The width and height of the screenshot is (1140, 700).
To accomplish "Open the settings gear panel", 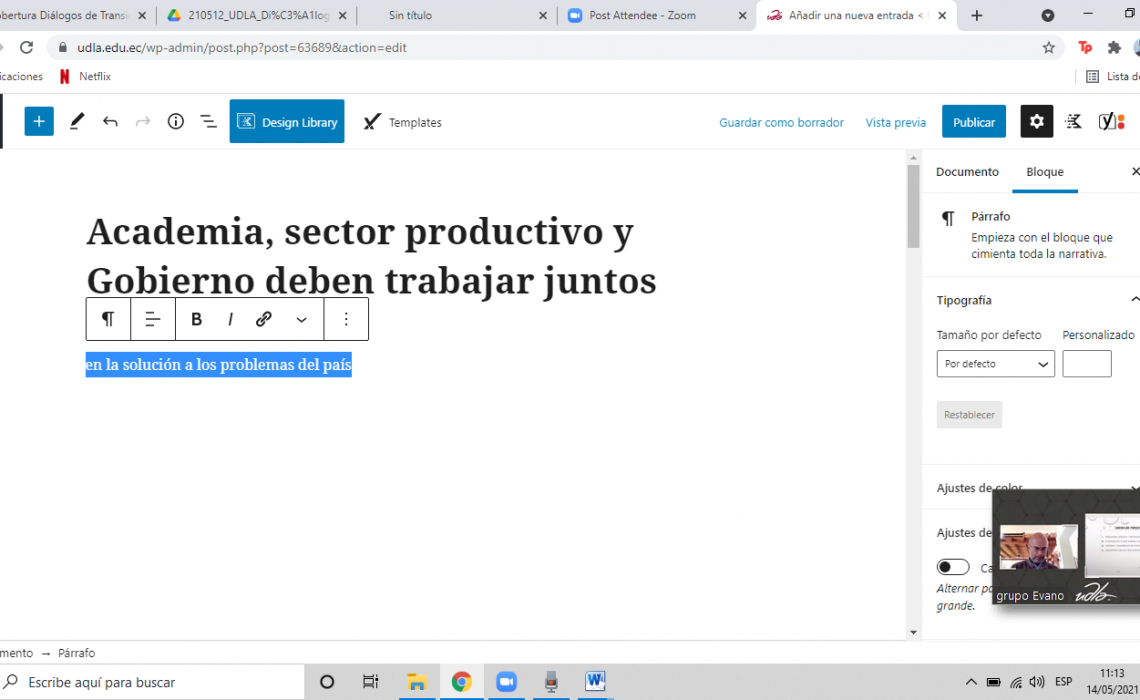I will coord(1036,121).
